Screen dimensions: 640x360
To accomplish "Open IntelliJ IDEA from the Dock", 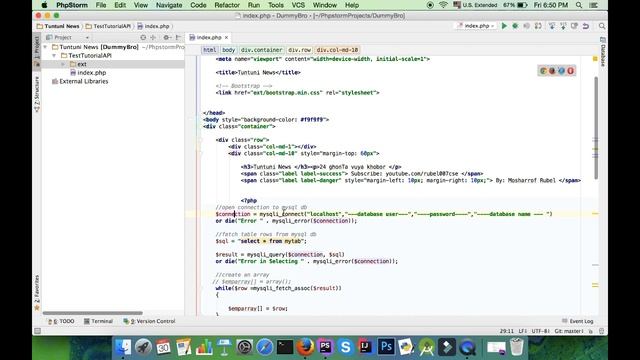I will click(365, 347).
